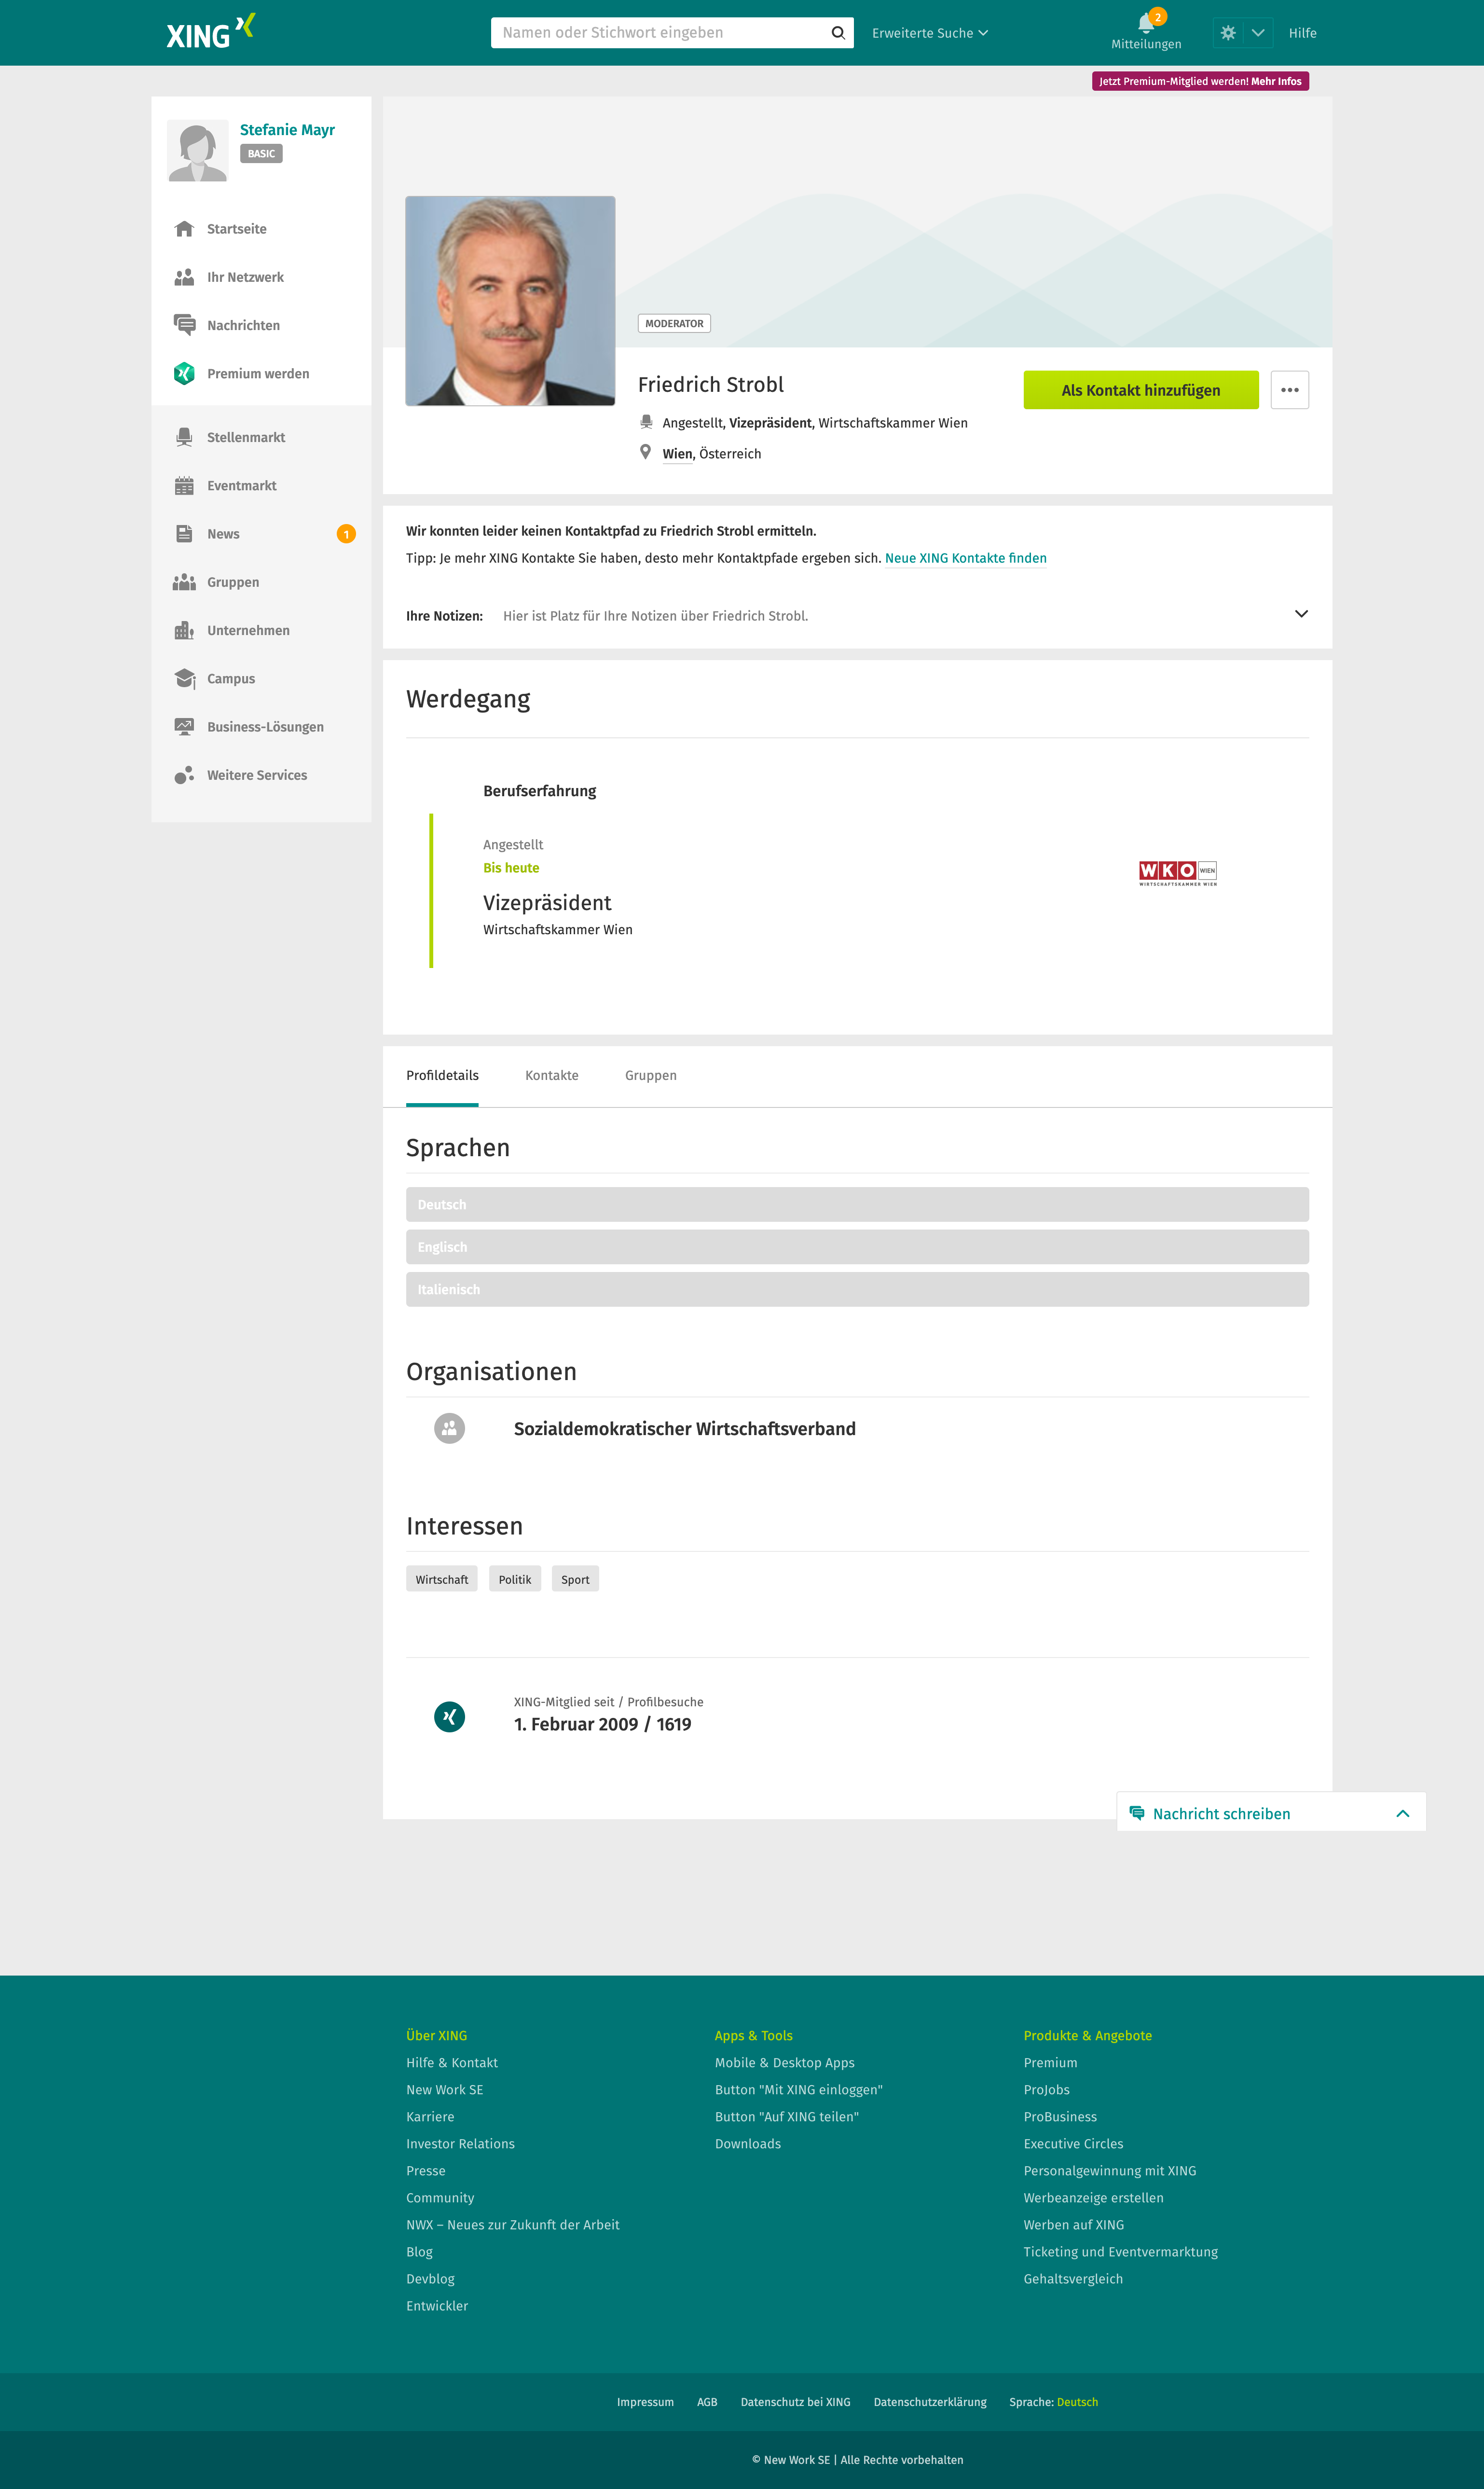Open Downloads footer link
This screenshot has width=1484, height=2489.
point(748,2143)
